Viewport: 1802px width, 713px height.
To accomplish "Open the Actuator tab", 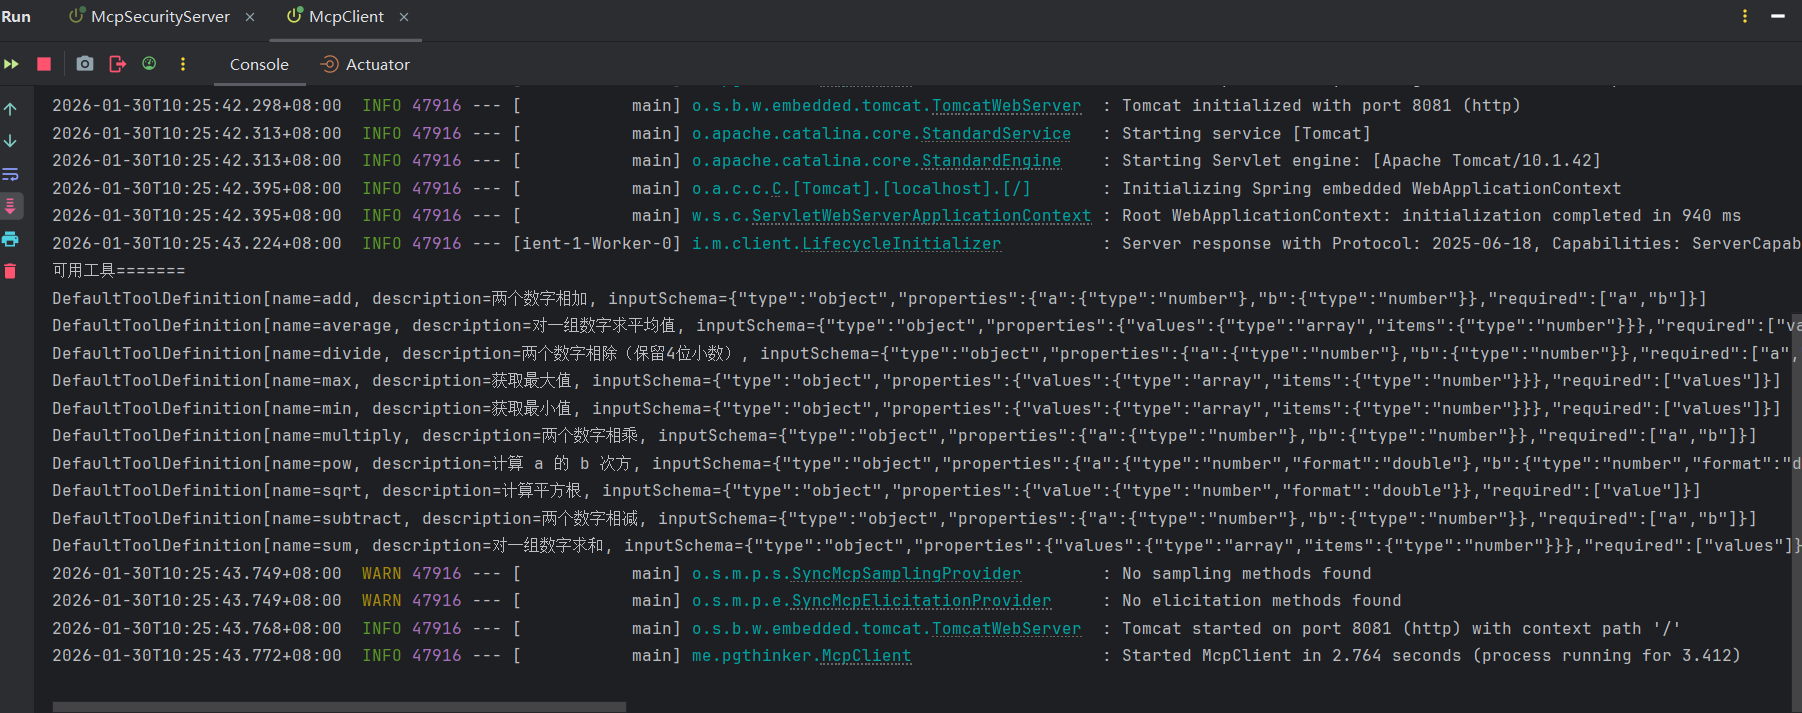I will [x=365, y=64].
